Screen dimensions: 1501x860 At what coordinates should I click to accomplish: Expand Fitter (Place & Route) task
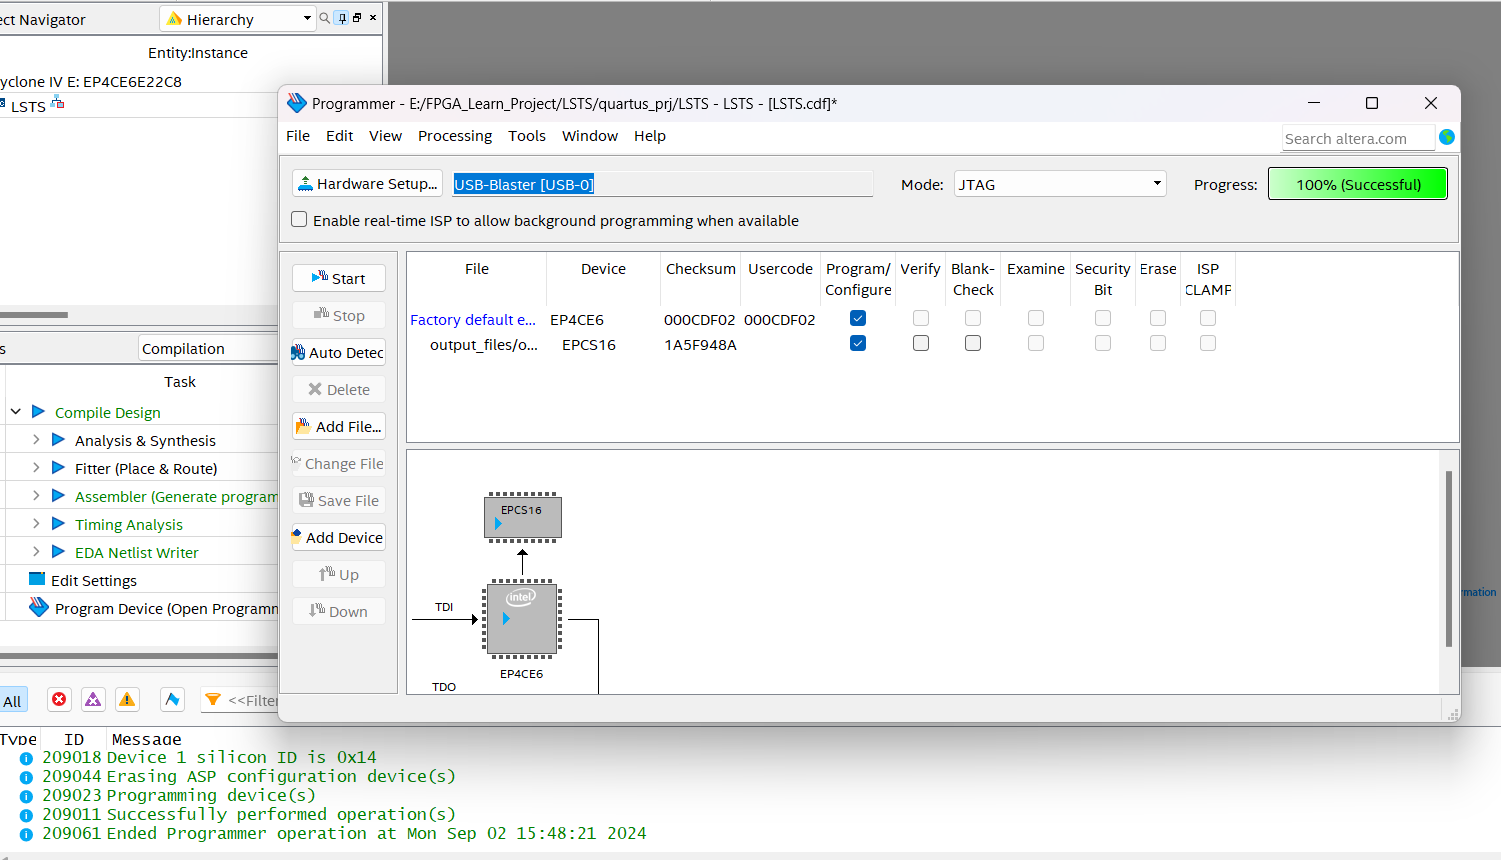coord(36,467)
